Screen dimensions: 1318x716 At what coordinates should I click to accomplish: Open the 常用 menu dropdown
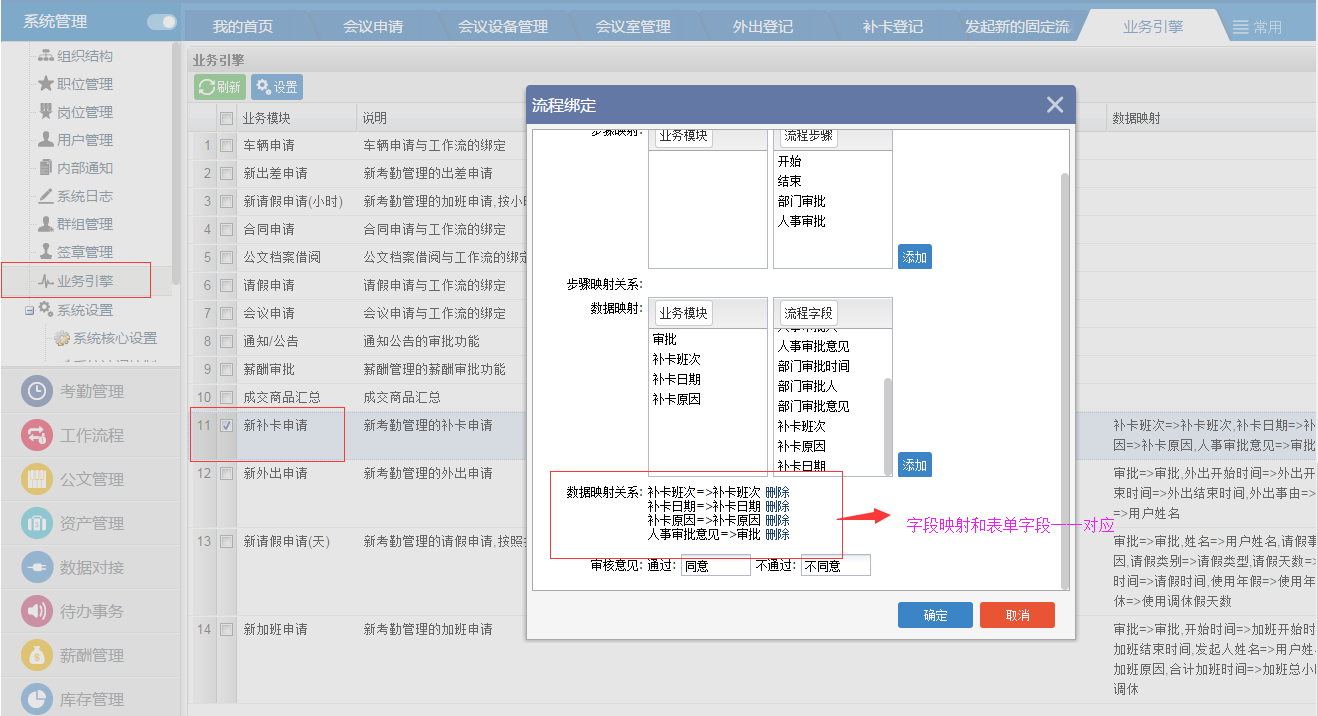point(1256,27)
